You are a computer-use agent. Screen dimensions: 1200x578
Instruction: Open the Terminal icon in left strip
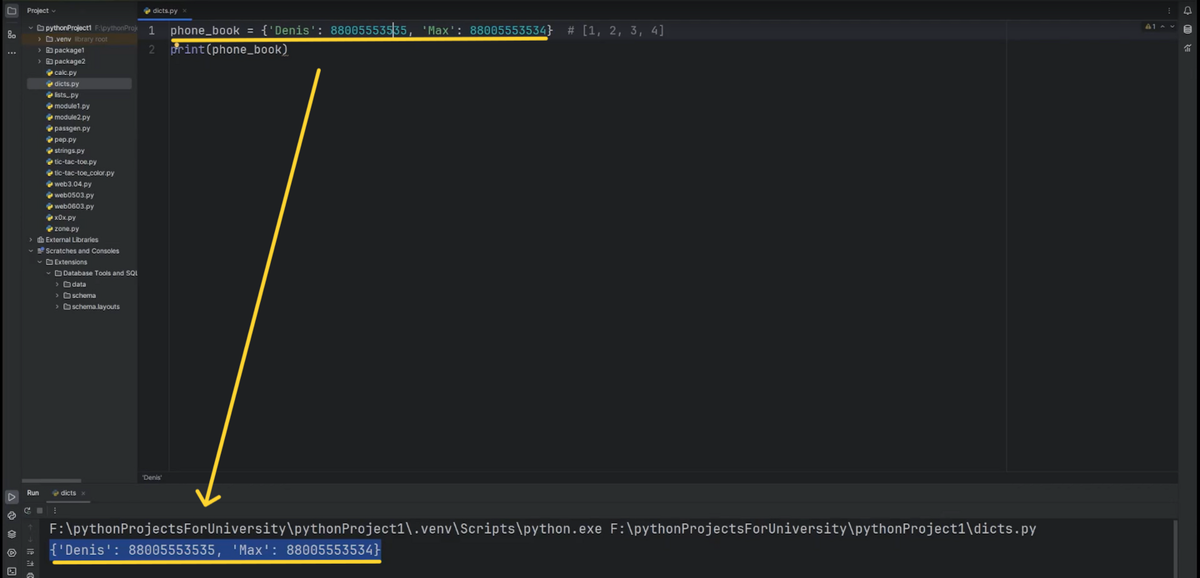[11, 572]
